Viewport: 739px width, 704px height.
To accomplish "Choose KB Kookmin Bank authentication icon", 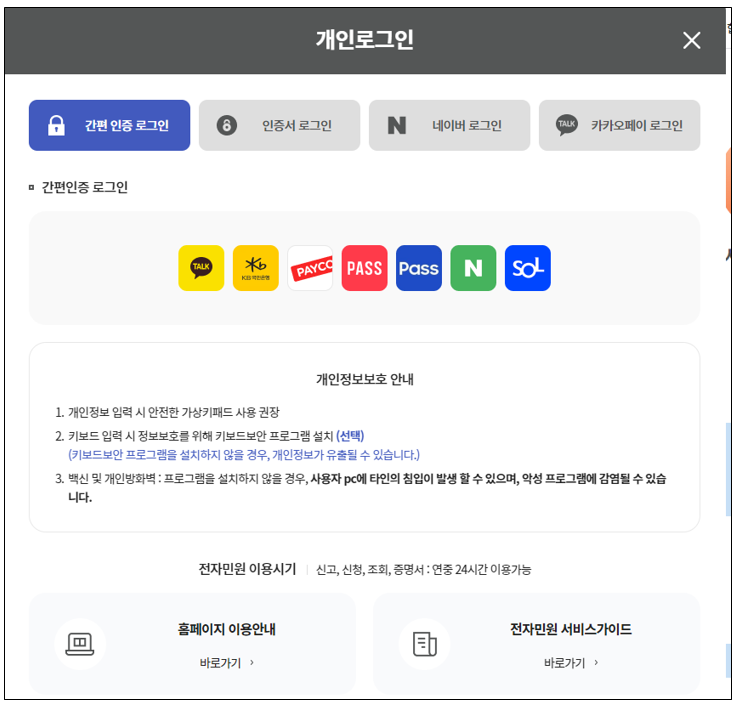I will tap(256, 268).
